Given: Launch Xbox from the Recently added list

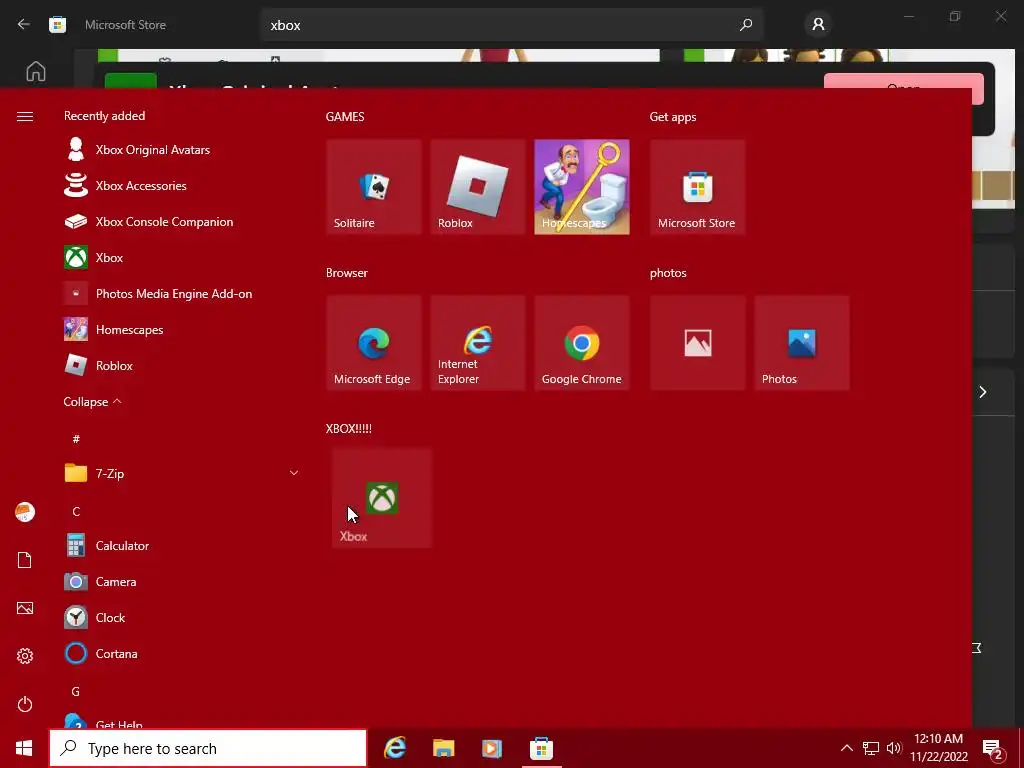Looking at the screenshot, I should [182, 257].
